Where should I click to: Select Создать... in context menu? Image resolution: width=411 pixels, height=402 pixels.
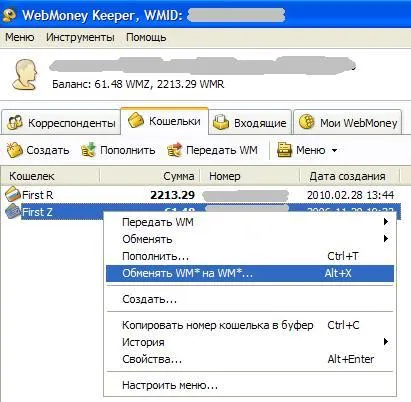250,299
